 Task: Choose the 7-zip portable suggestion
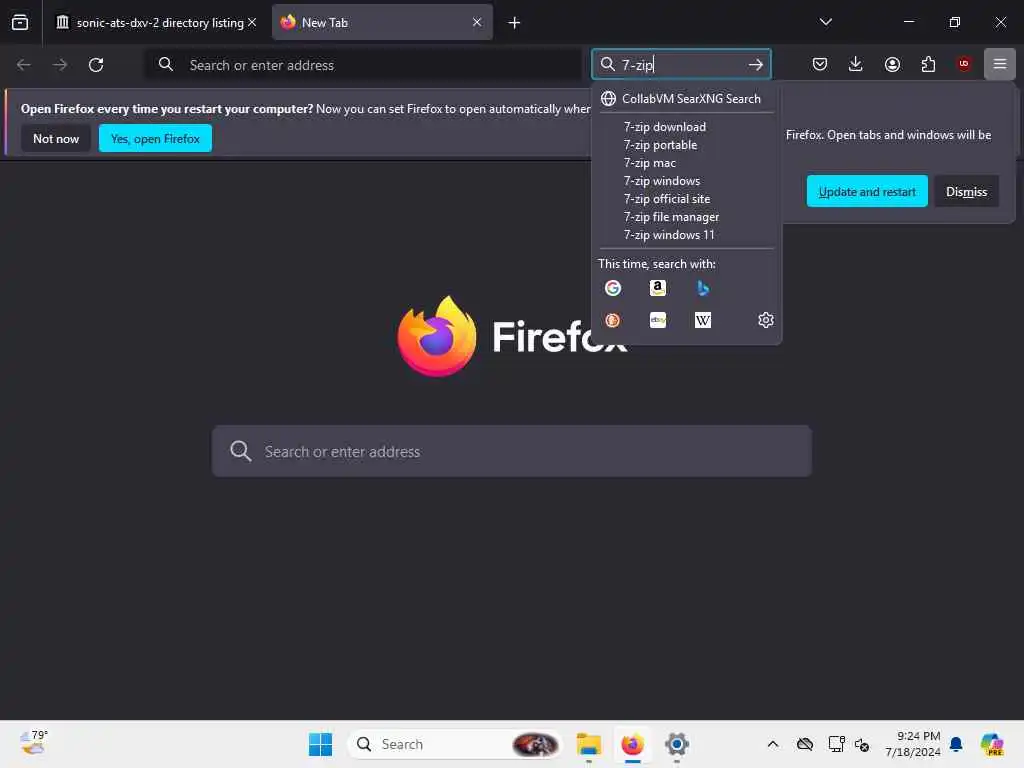(686, 145)
